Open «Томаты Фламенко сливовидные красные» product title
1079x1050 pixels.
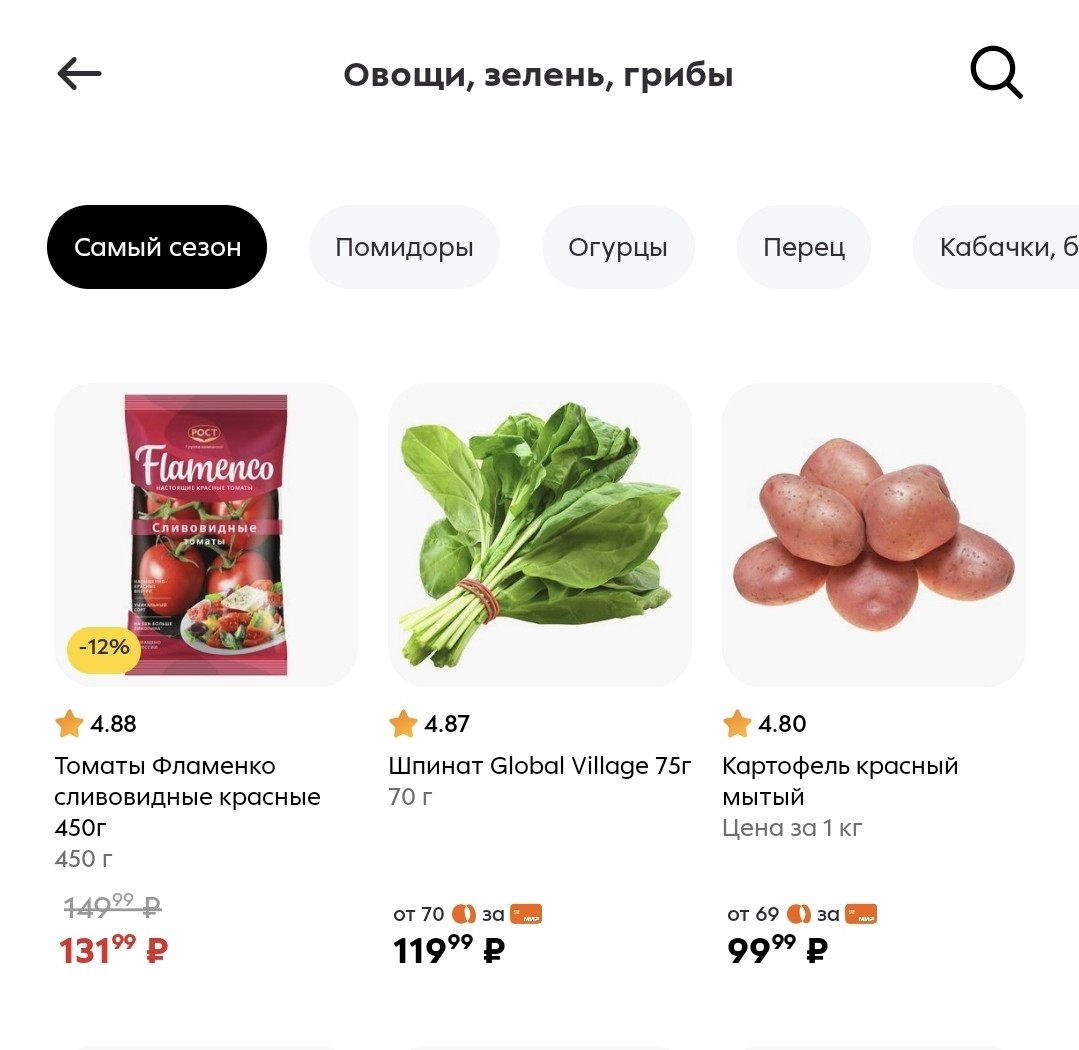click(x=187, y=796)
